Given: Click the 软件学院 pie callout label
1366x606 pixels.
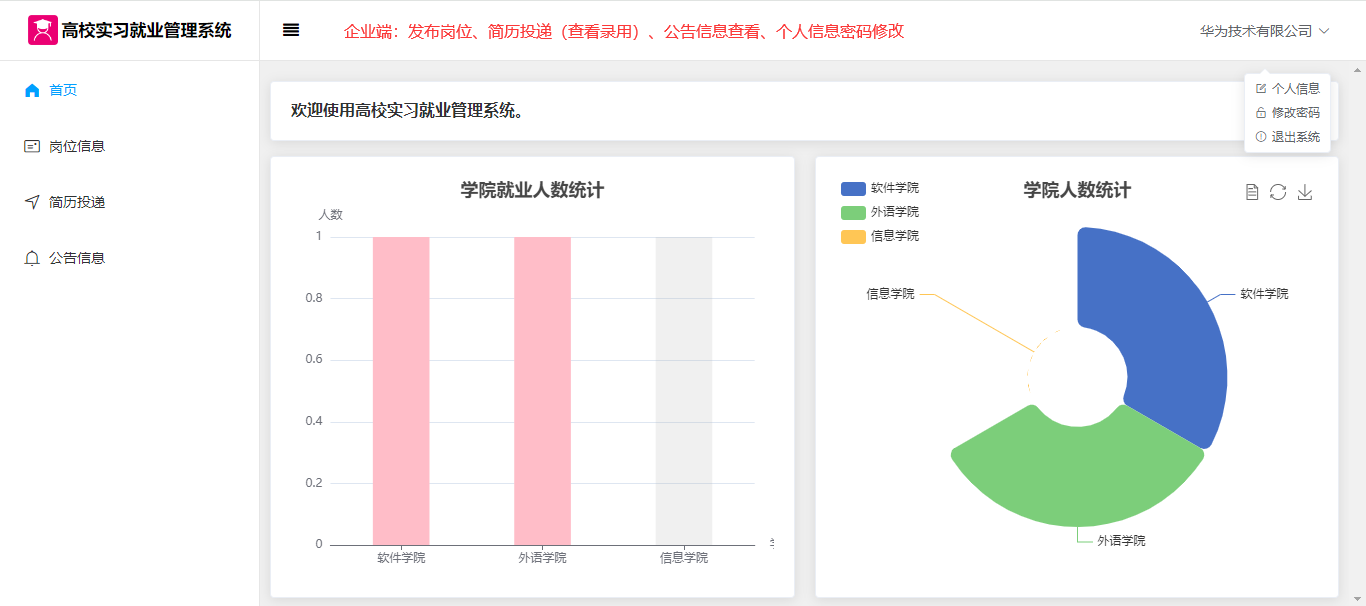Looking at the screenshot, I should pyautogui.click(x=1264, y=294).
